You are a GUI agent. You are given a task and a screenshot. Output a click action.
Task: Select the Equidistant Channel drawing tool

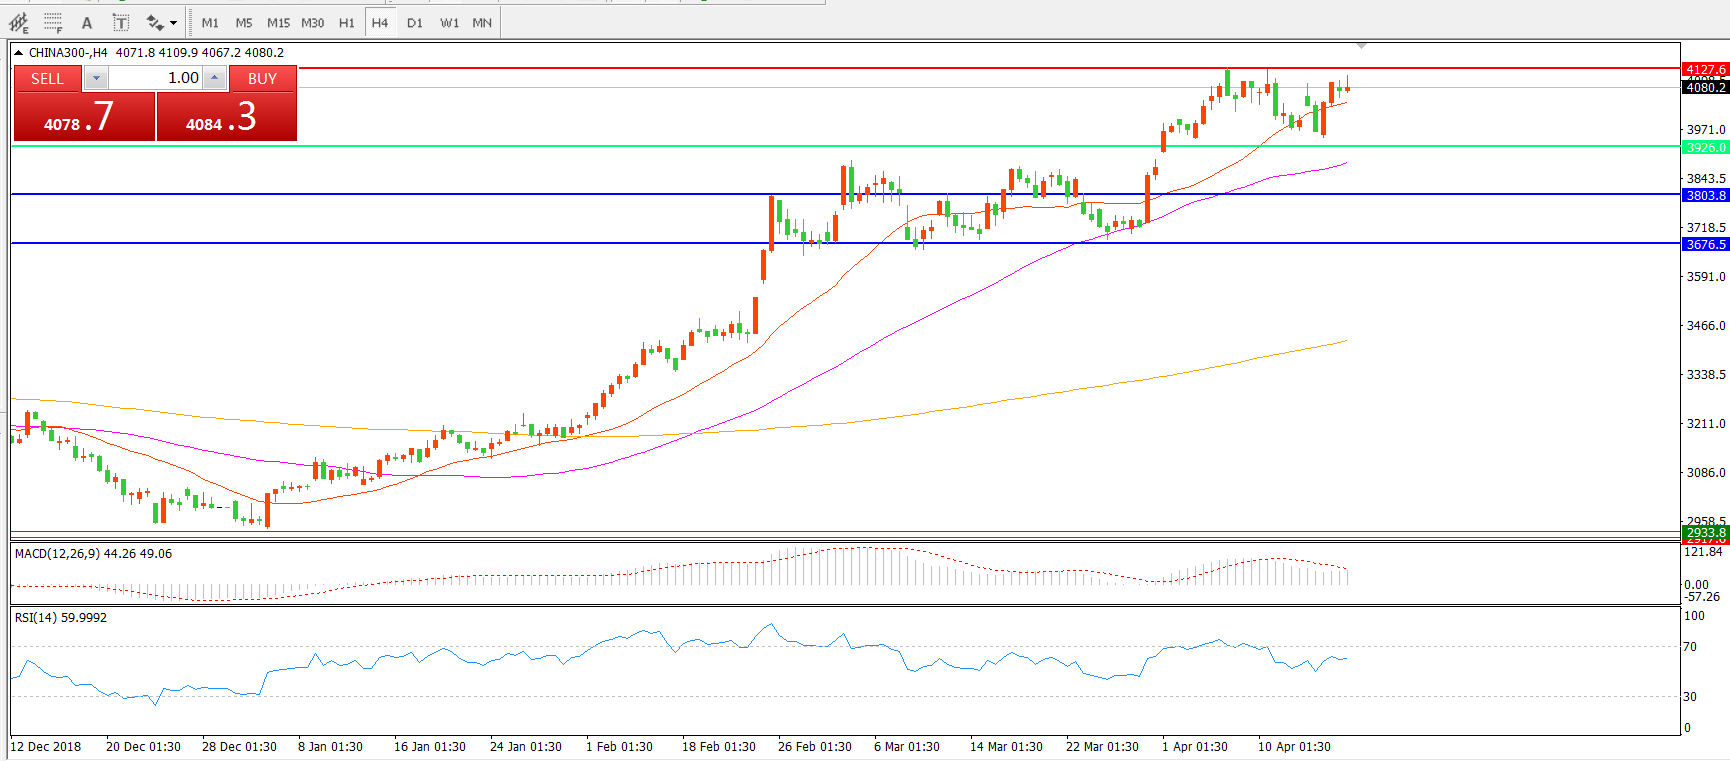click(19, 22)
